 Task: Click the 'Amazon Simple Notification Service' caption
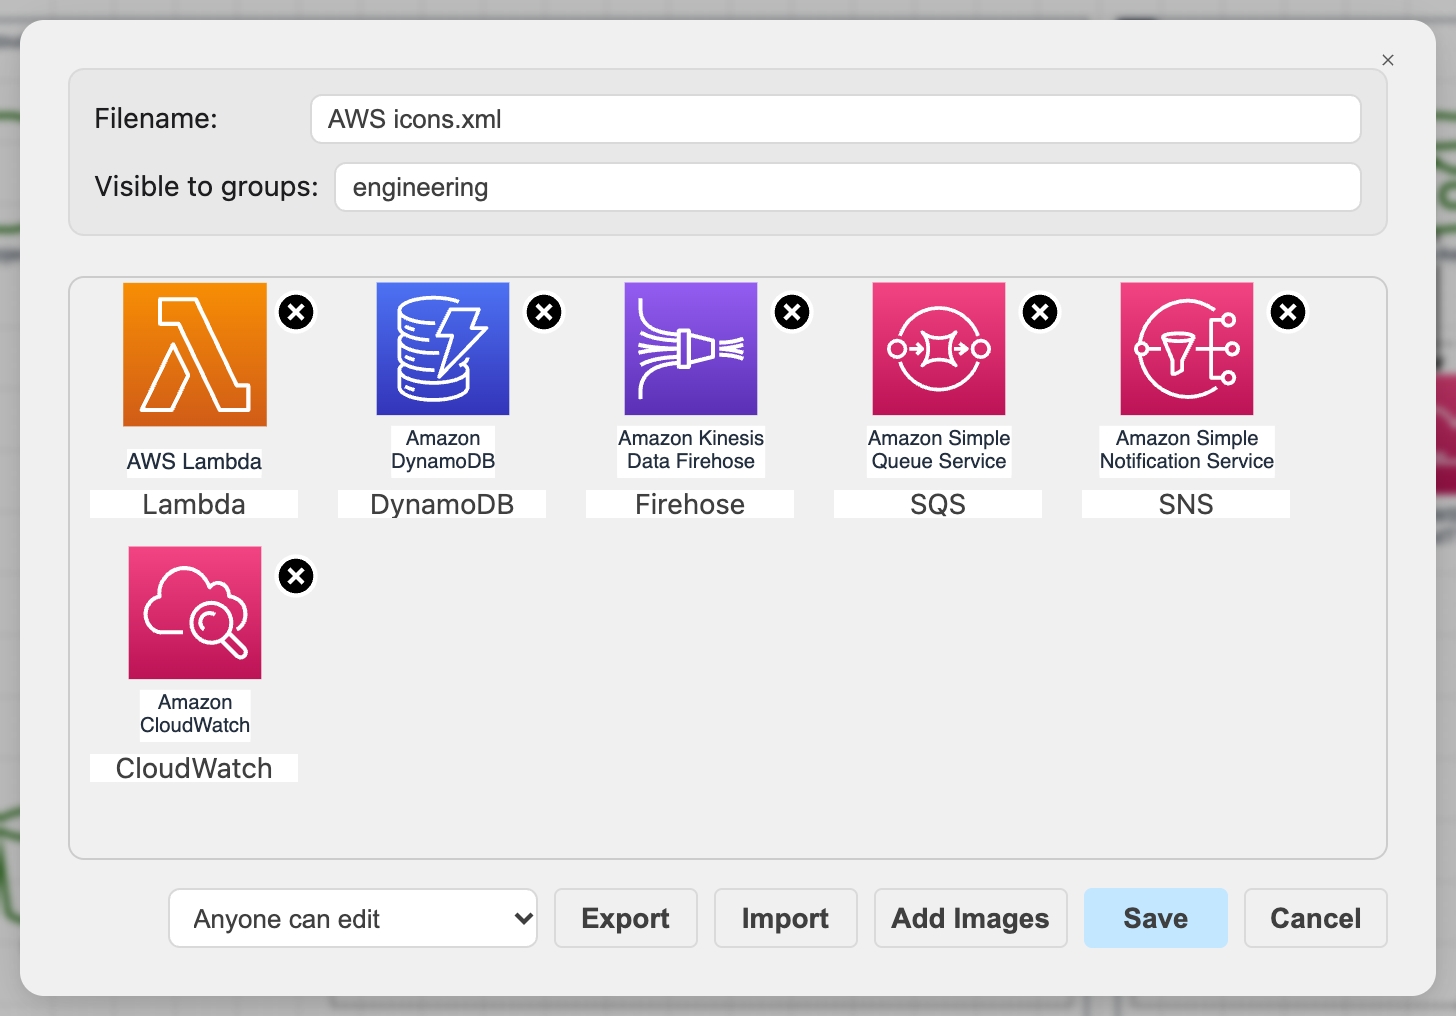tap(1187, 450)
